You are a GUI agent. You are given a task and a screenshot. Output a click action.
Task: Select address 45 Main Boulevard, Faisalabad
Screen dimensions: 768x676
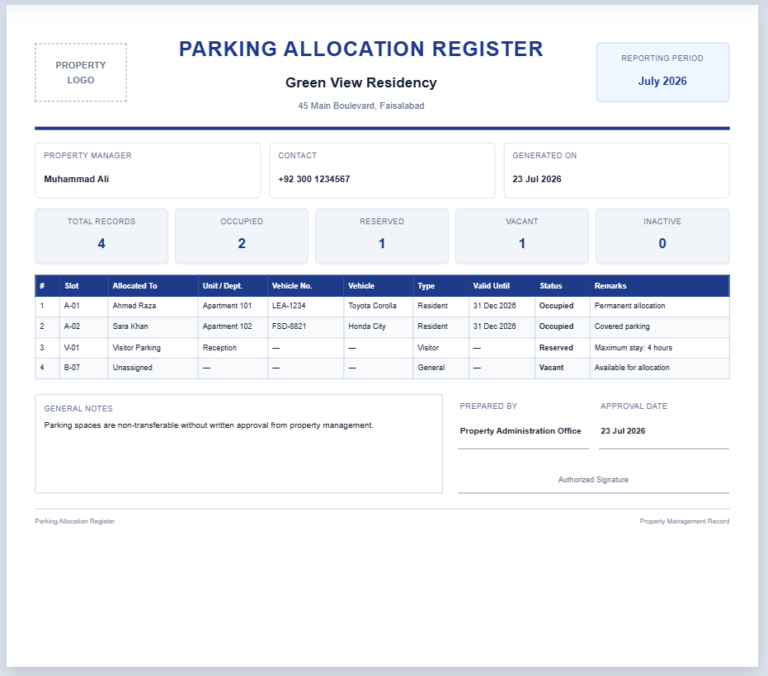pos(361,106)
